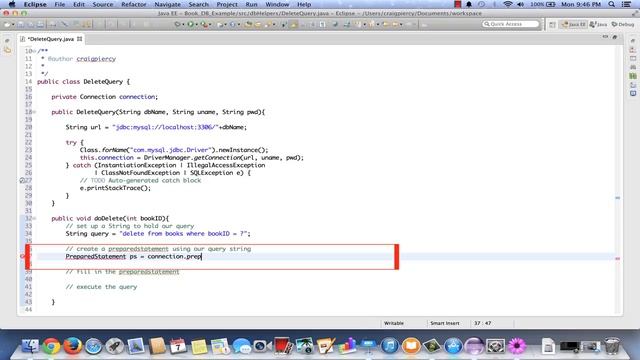640x360 pixels.
Task: Click the Debug bug icon in toolbar
Action: click(177, 24)
